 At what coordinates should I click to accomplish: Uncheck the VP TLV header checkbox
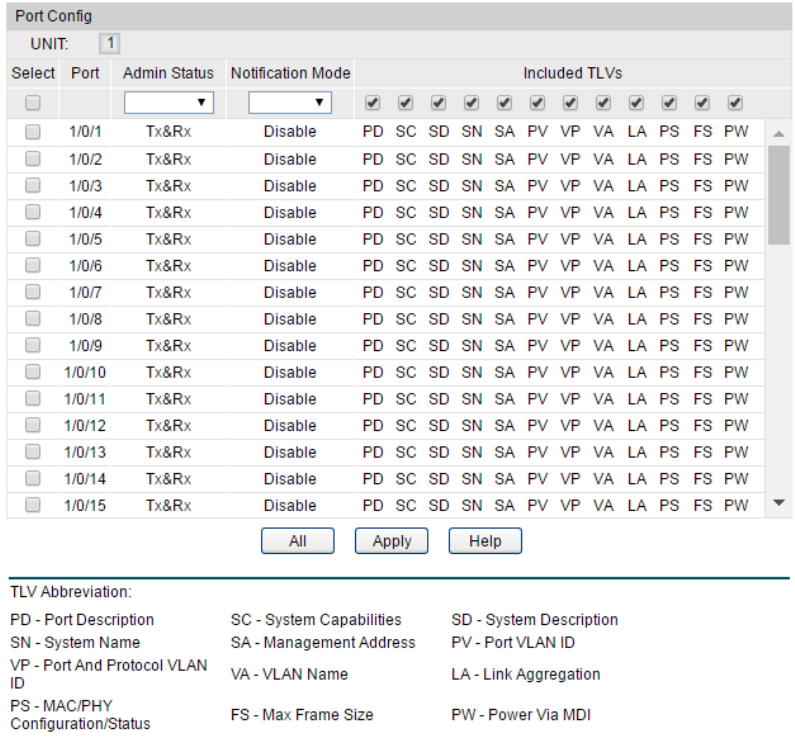pyautogui.click(x=570, y=103)
